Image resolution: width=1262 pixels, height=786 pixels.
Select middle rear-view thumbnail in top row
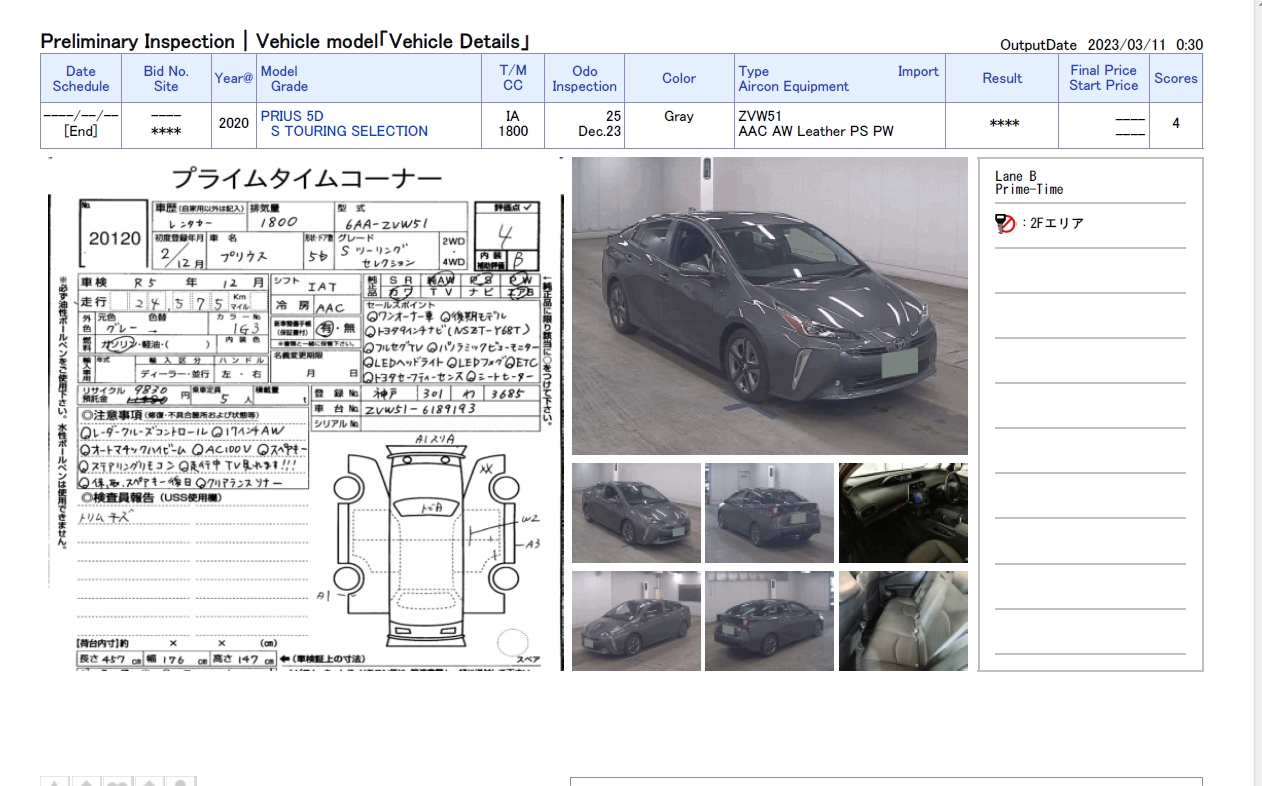pyautogui.click(x=769, y=513)
